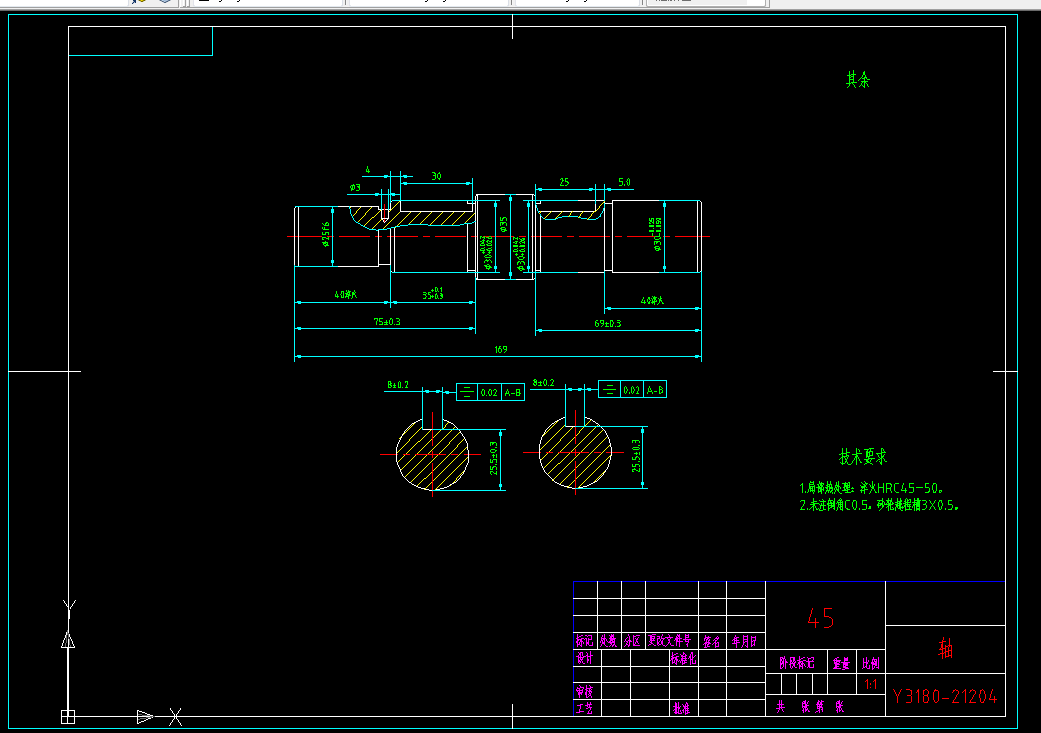The image size is (1041, 733).
Task: Click the '比例' title block cell
Action: (870, 663)
